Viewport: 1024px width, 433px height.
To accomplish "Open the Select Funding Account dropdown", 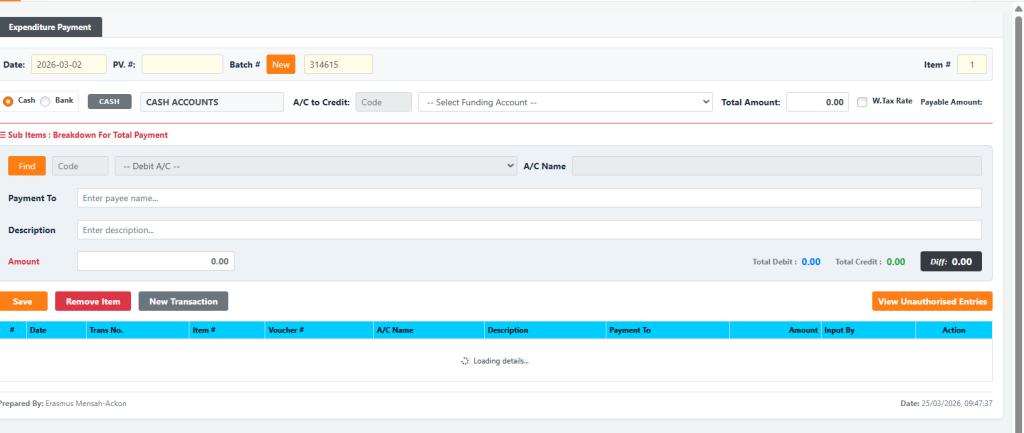I will pyautogui.click(x=565, y=102).
